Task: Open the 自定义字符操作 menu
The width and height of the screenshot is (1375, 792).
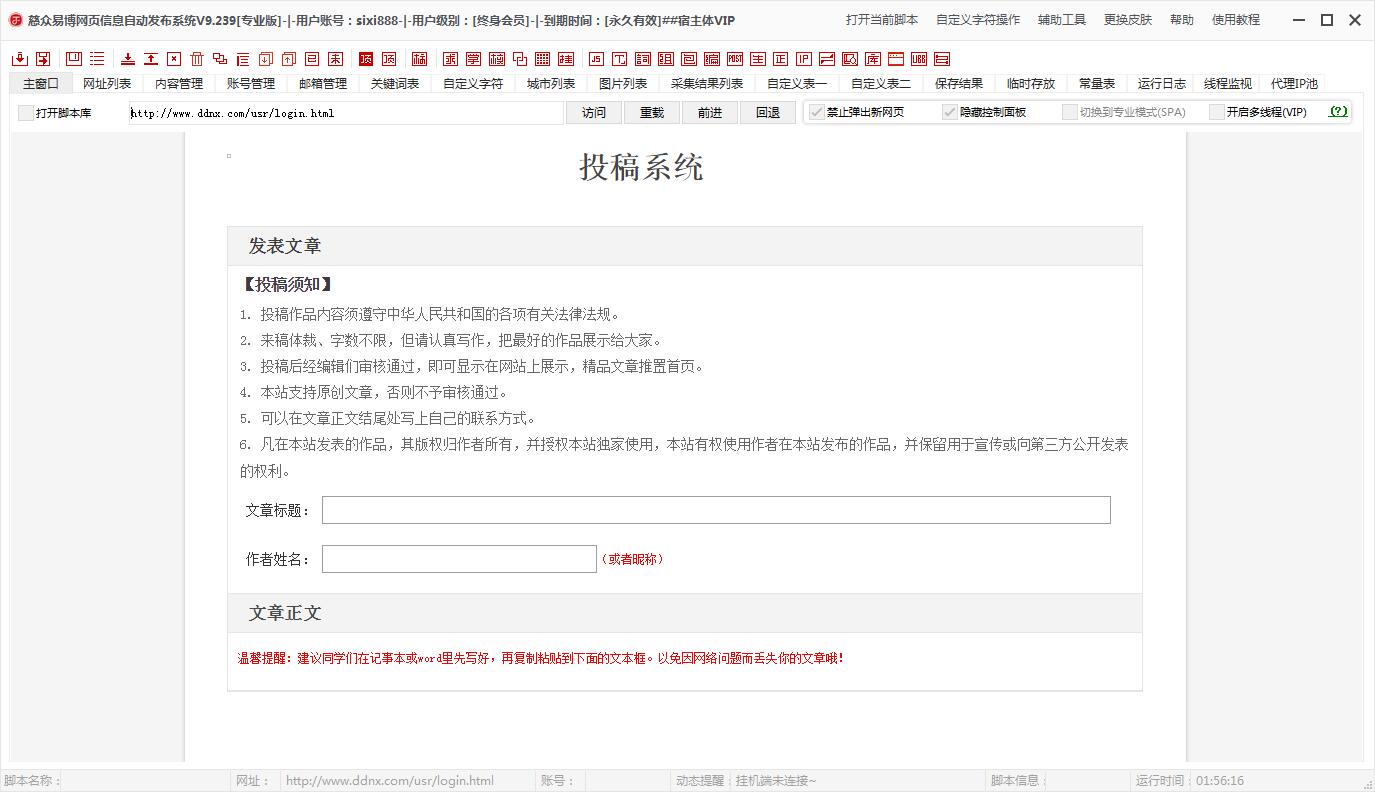Action: pyautogui.click(x=978, y=20)
